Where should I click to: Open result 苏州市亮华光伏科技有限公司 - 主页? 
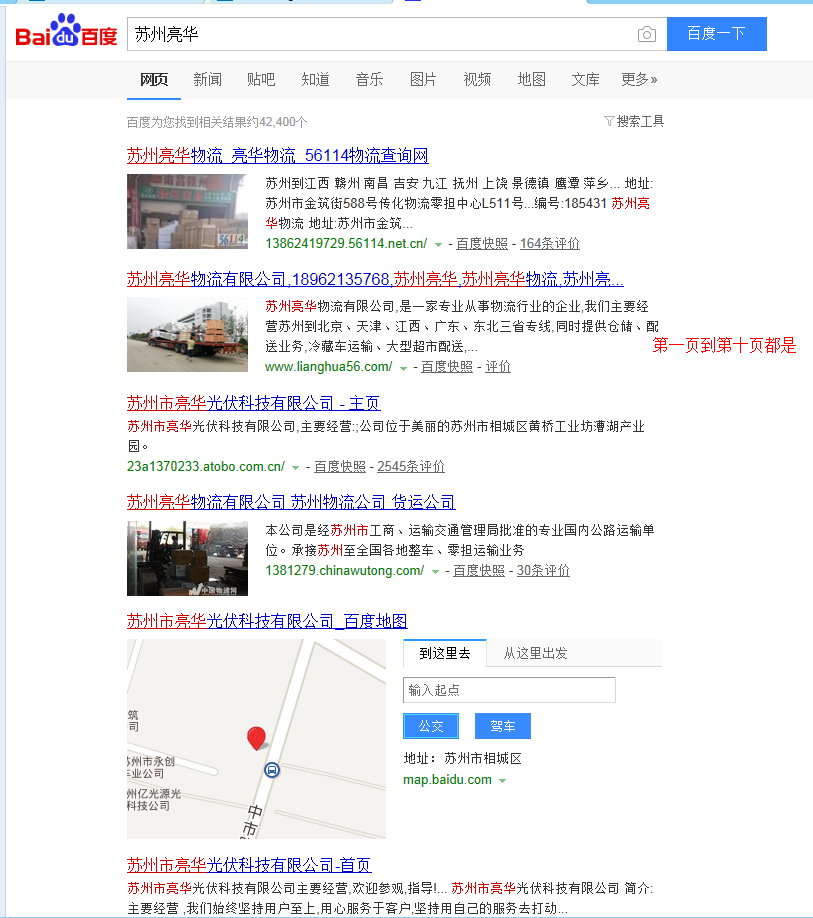tap(253, 403)
